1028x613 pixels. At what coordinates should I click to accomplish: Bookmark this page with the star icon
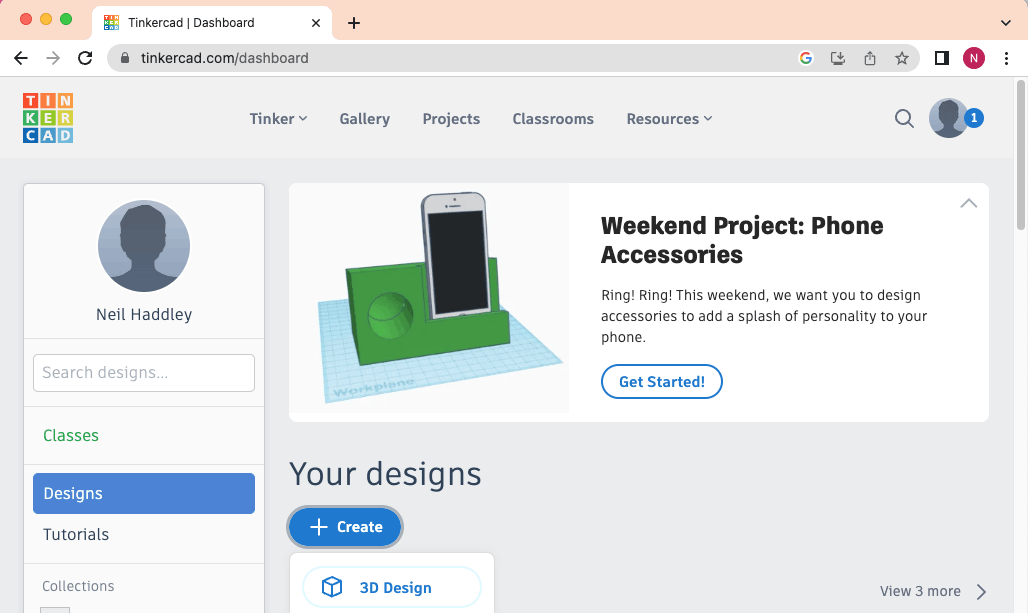[x=902, y=58]
